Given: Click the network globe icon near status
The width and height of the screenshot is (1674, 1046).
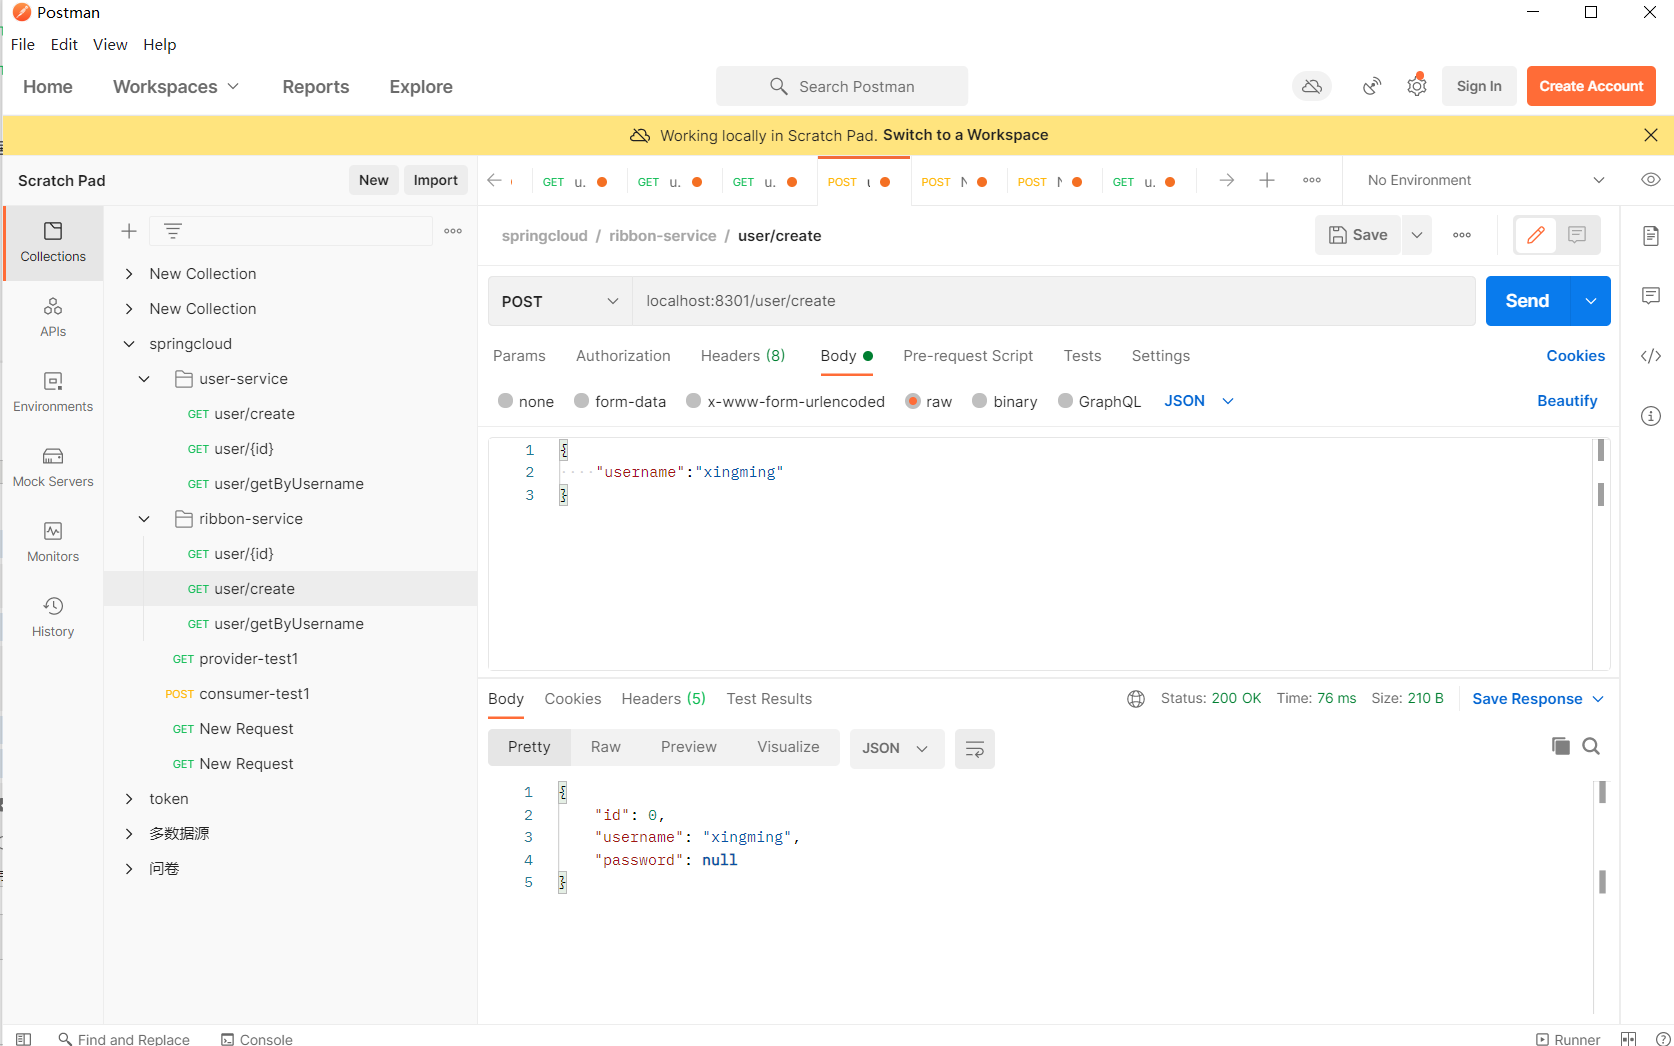Looking at the screenshot, I should click(1136, 699).
